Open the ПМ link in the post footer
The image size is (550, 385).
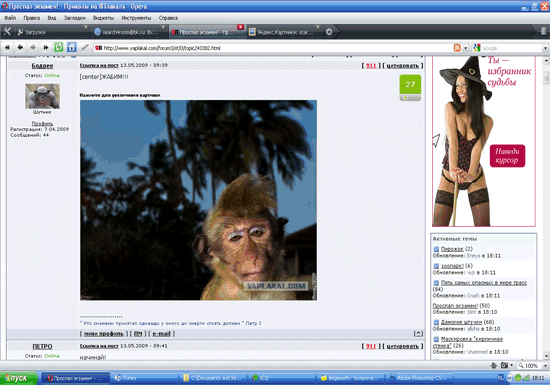(x=138, y=333)
